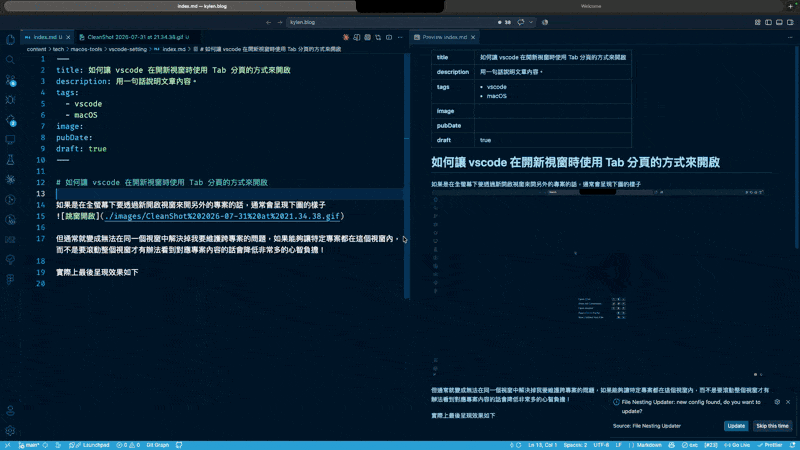Click the '- macOS' tag line in the editor
Image resolution: width=800 pixels, height=450 pixels.
82,115
